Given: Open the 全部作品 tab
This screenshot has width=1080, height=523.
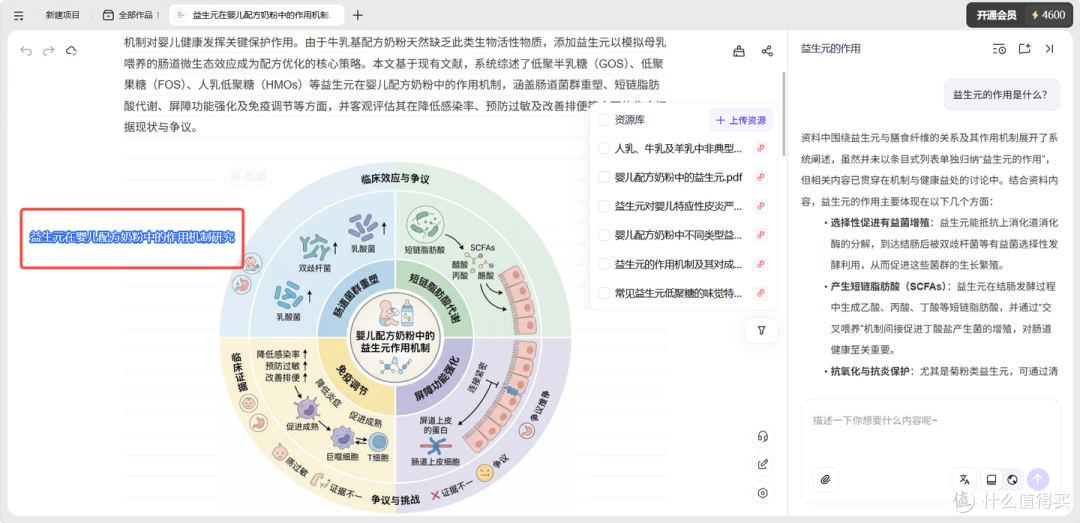Looking at the screenshot, I should [130, 15].
